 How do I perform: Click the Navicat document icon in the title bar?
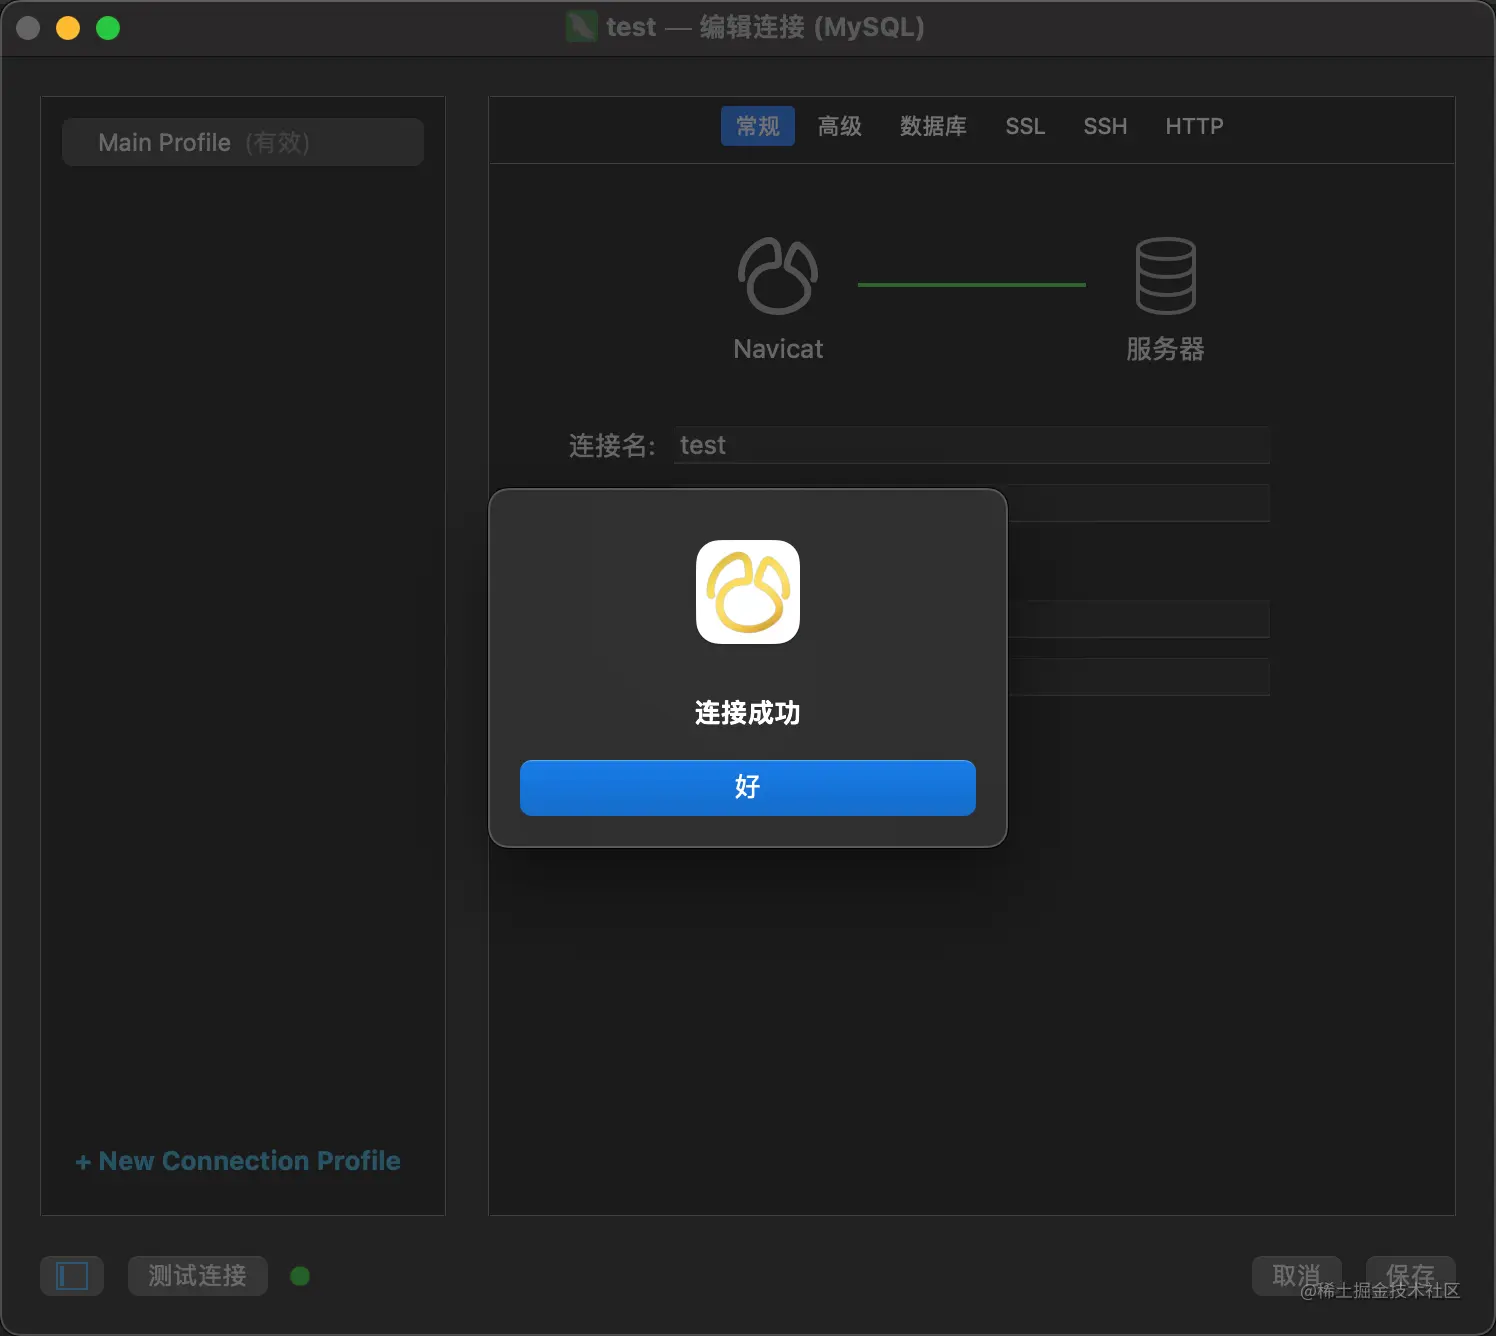point(581,27)
